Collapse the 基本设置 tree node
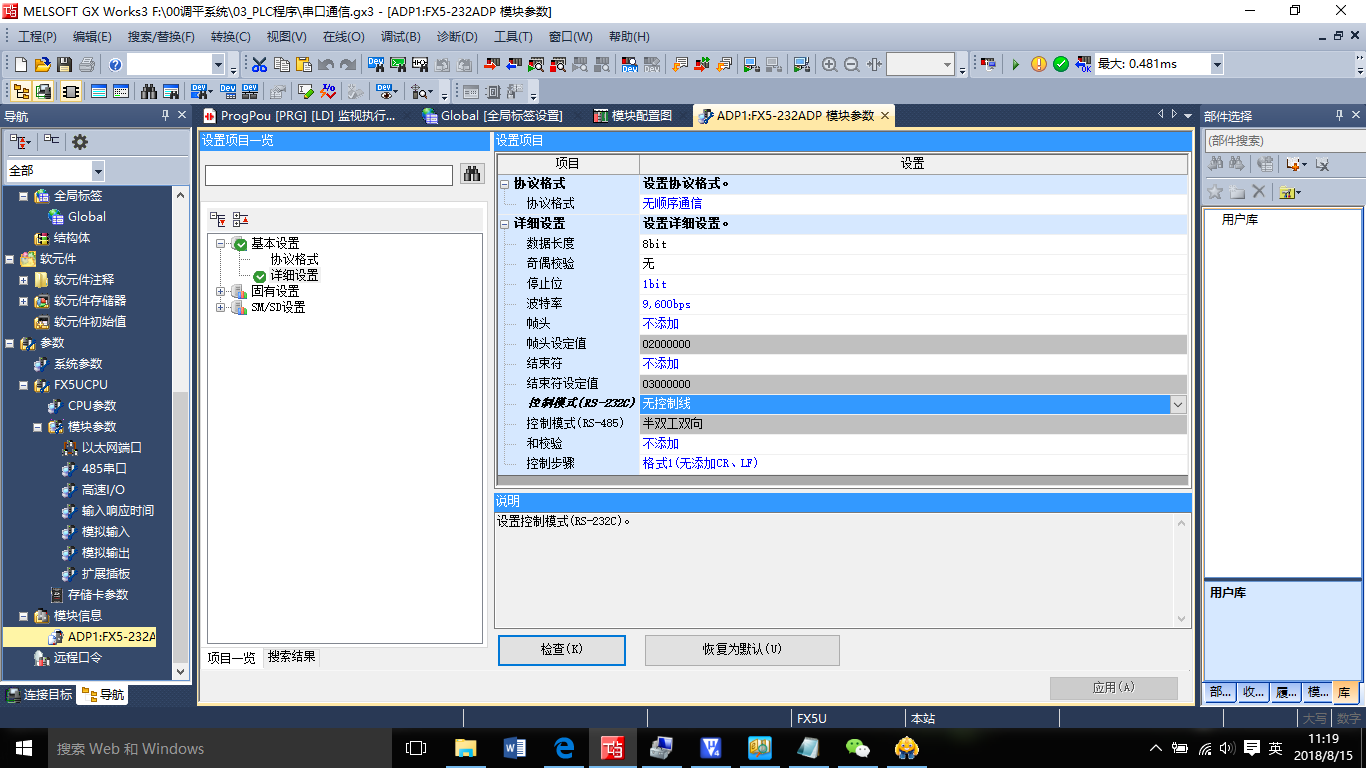Viewport: 1366px width, 768px height. point(221,244)
